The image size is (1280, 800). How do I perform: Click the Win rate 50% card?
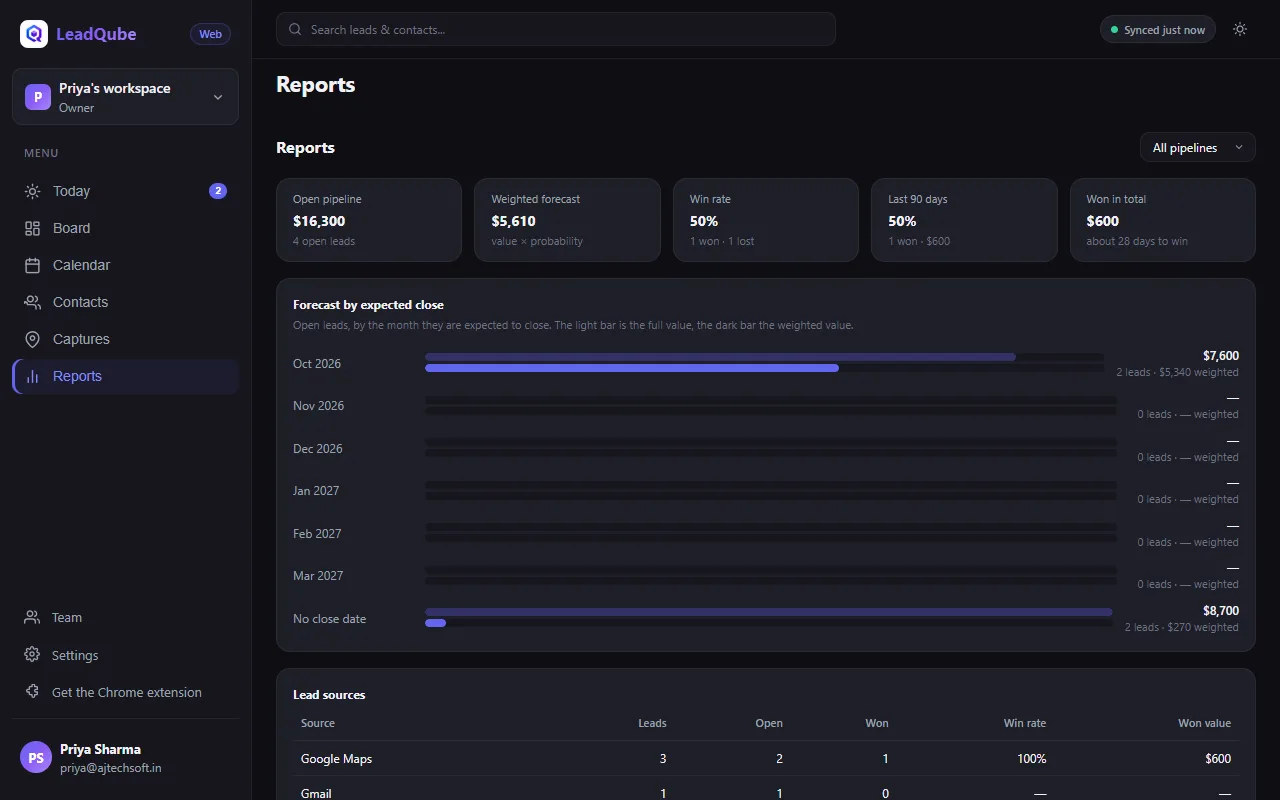click(766, 220)
